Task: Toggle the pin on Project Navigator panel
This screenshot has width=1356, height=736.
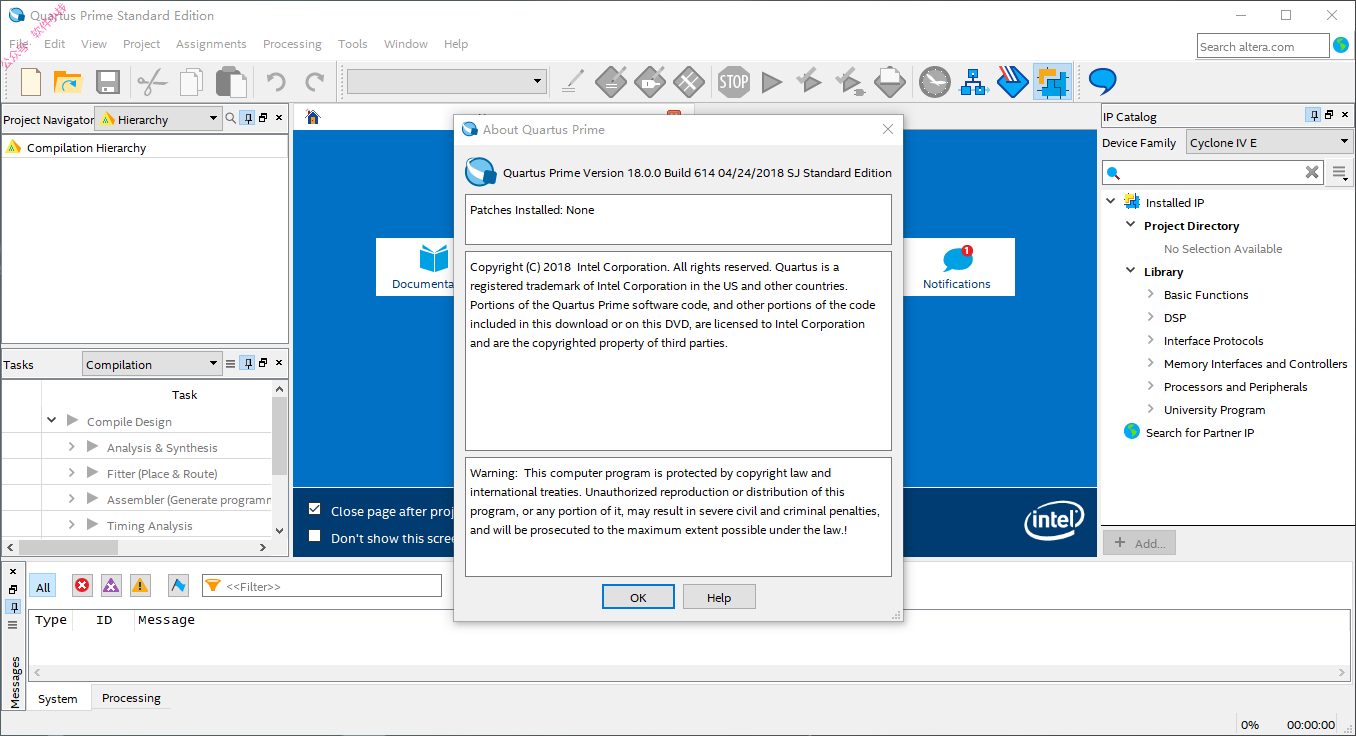Action: [248, 118]
